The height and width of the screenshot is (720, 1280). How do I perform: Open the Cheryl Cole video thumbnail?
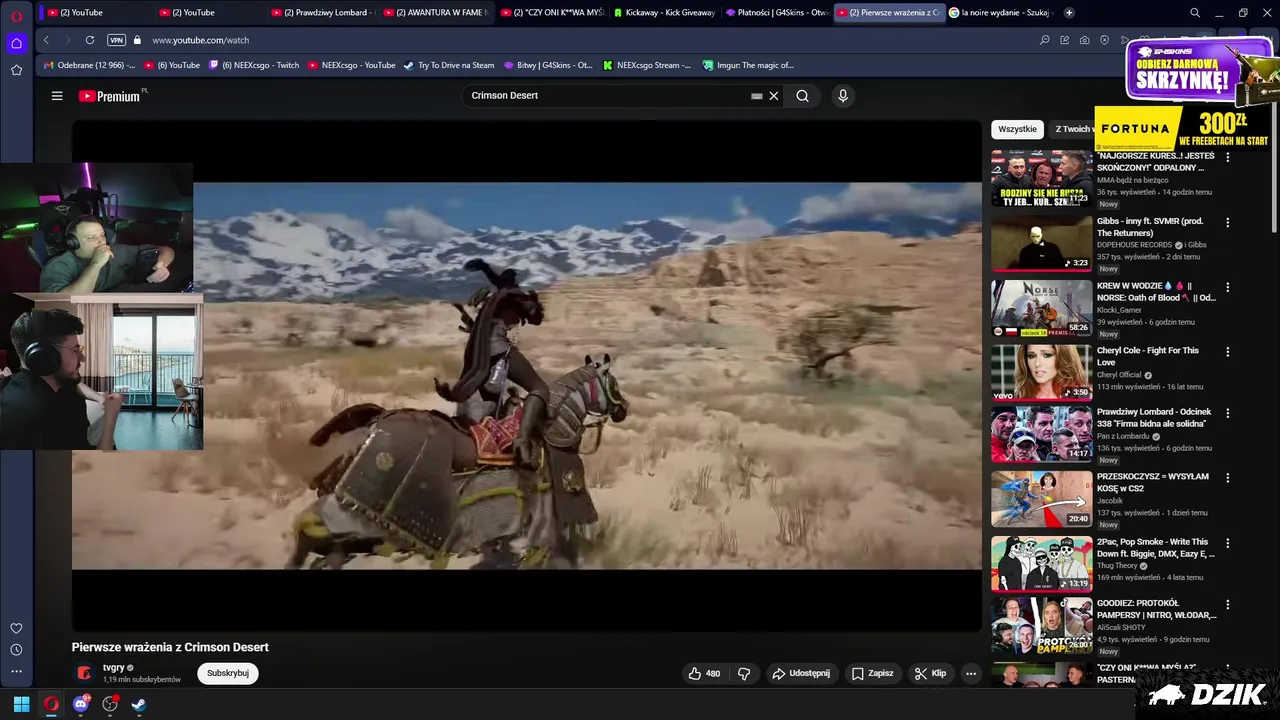tap(1041, 373)
